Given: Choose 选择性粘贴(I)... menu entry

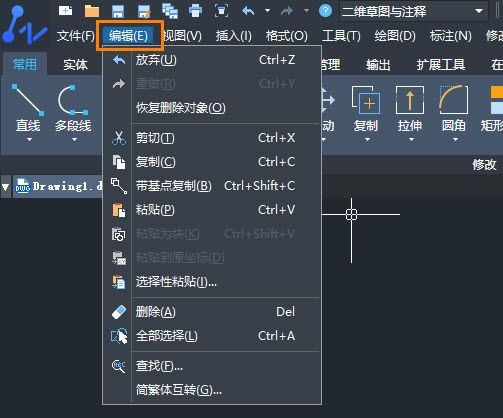Looking at the screenshot, I should (x=212, y=282).
